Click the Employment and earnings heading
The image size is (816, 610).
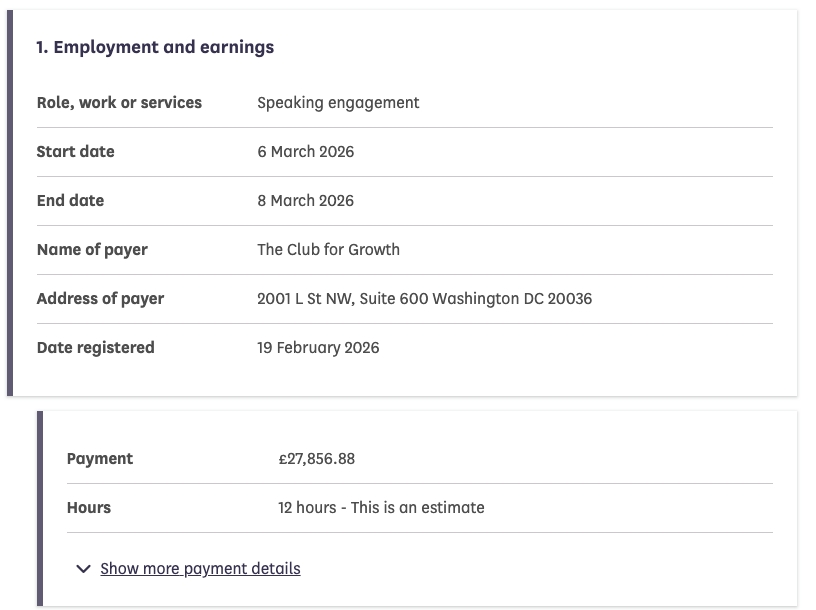[x=155, y=47]
